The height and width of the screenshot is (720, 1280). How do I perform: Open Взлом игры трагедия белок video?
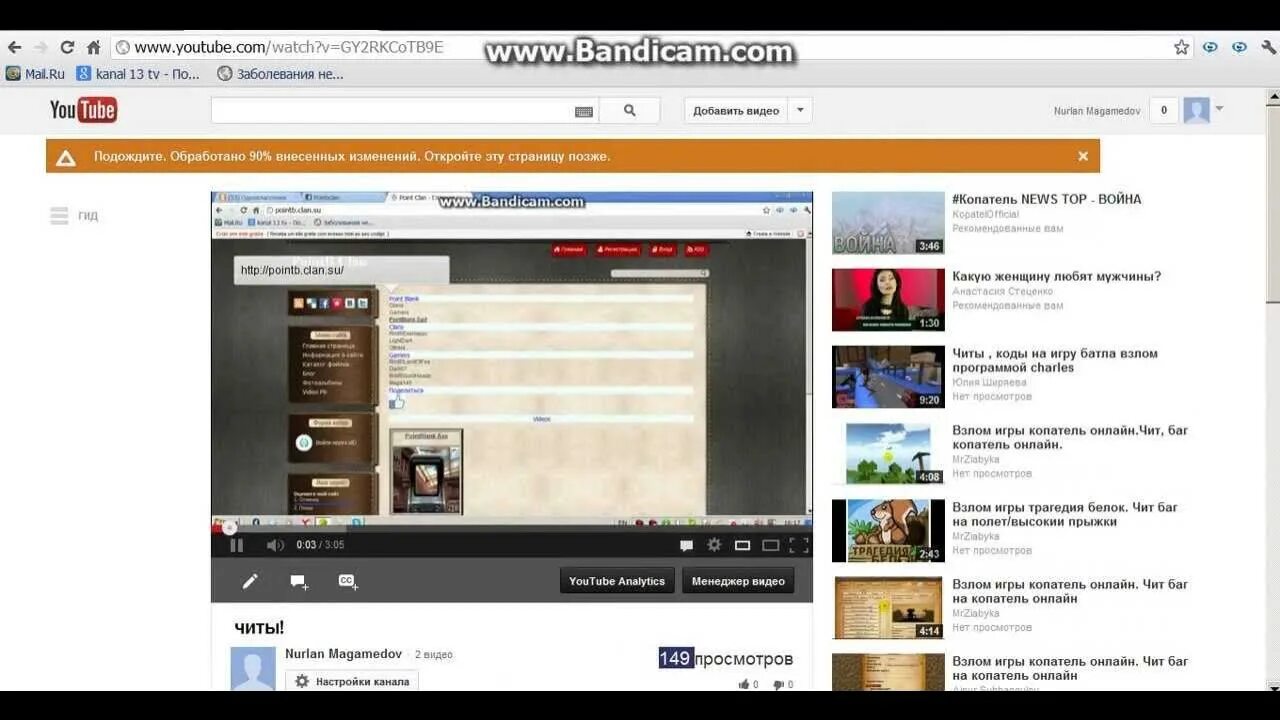coord(1065,514)
